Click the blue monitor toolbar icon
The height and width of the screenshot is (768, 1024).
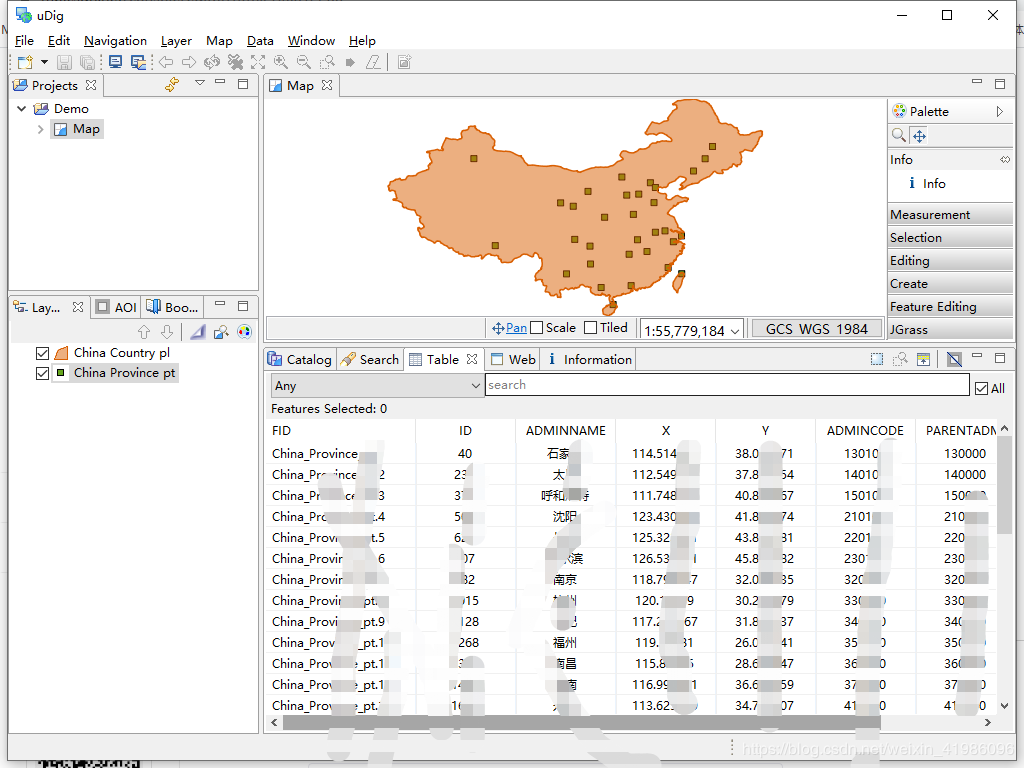116,62
